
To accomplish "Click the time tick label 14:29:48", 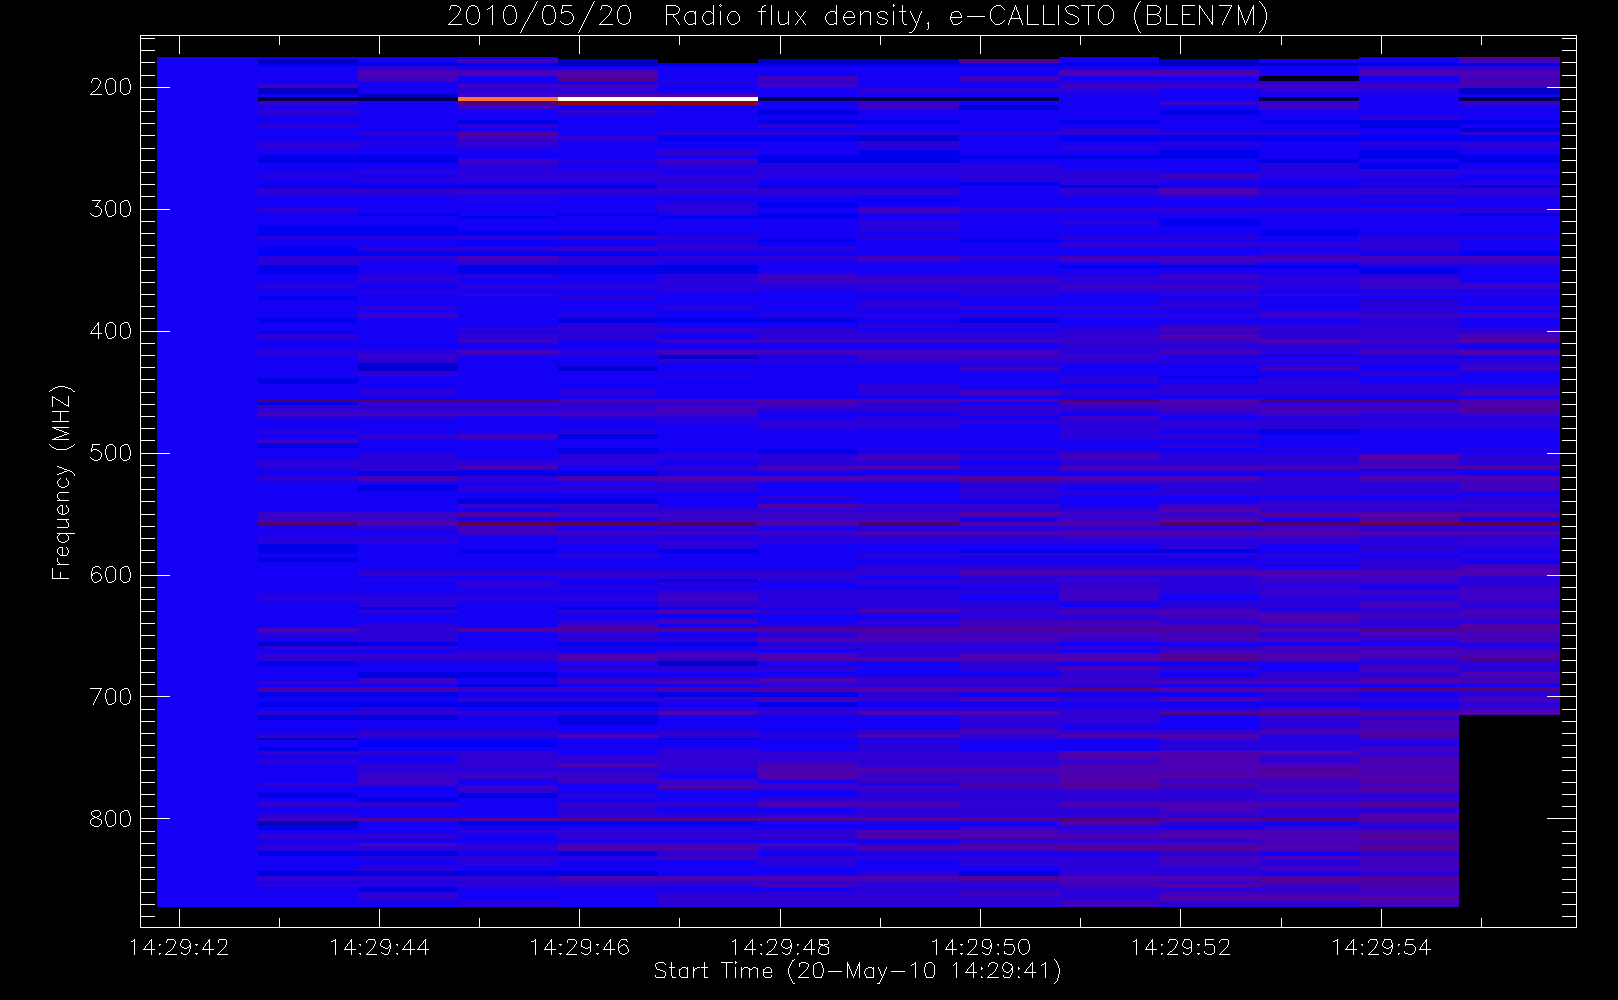I will pos(780,947).
